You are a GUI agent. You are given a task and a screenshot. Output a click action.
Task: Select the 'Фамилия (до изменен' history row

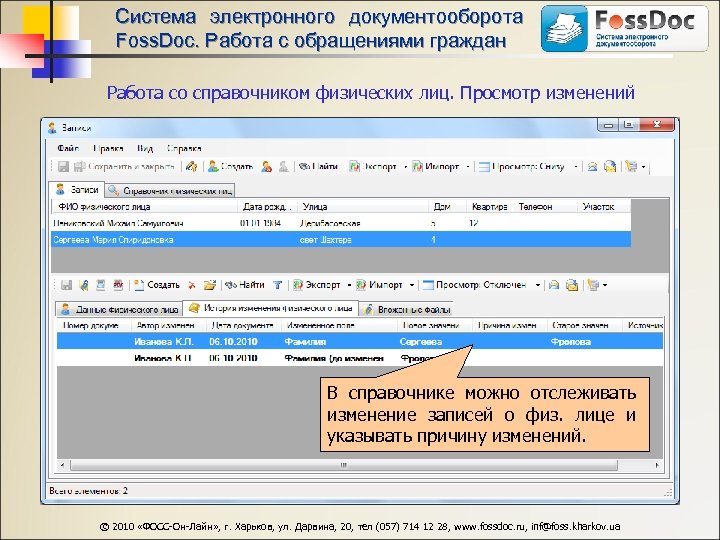pyautogui.click(x=360, y=358)
